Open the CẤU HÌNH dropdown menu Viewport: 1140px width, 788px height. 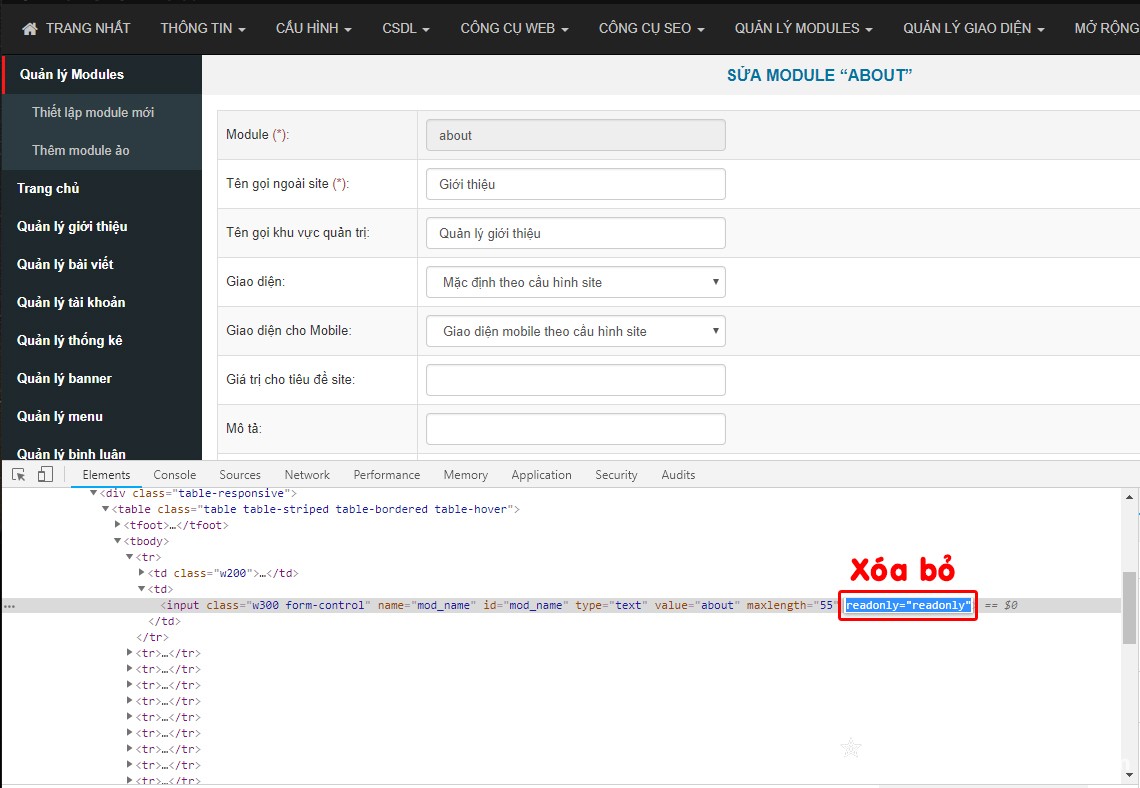tap(313, 28)
